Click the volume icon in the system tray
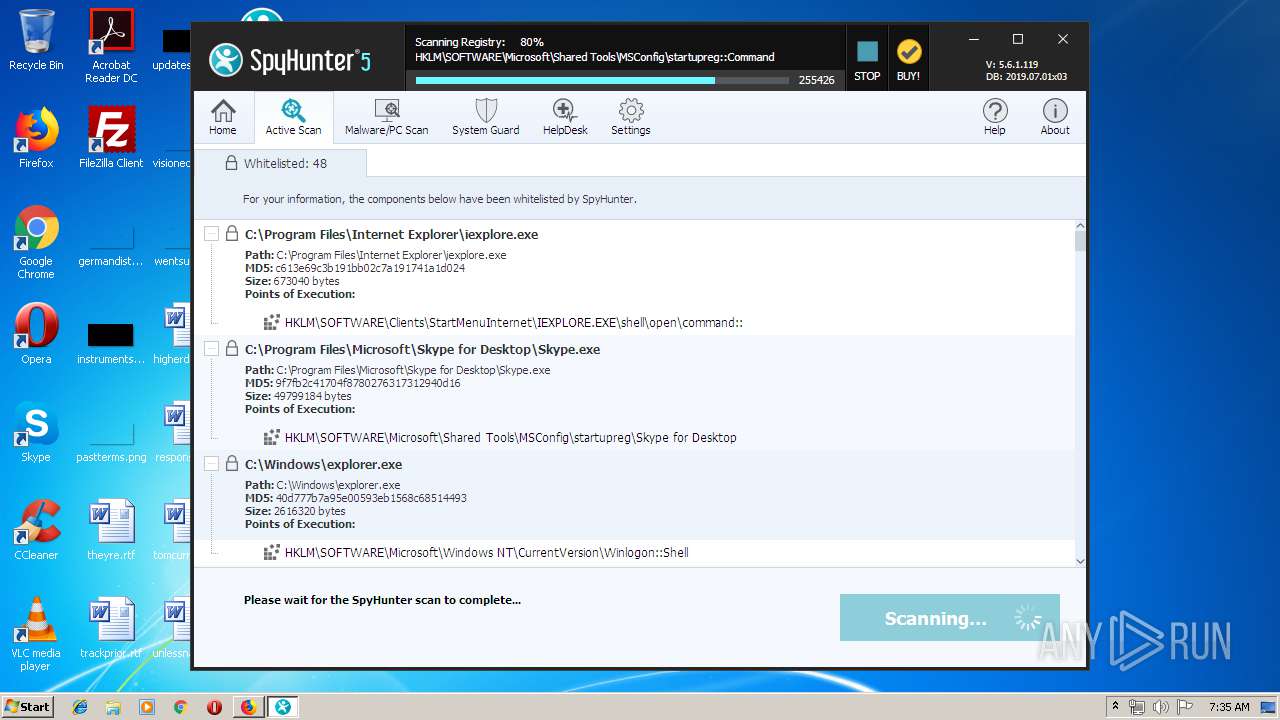This screenshot has width=1280, height=720. (1162, 706)
